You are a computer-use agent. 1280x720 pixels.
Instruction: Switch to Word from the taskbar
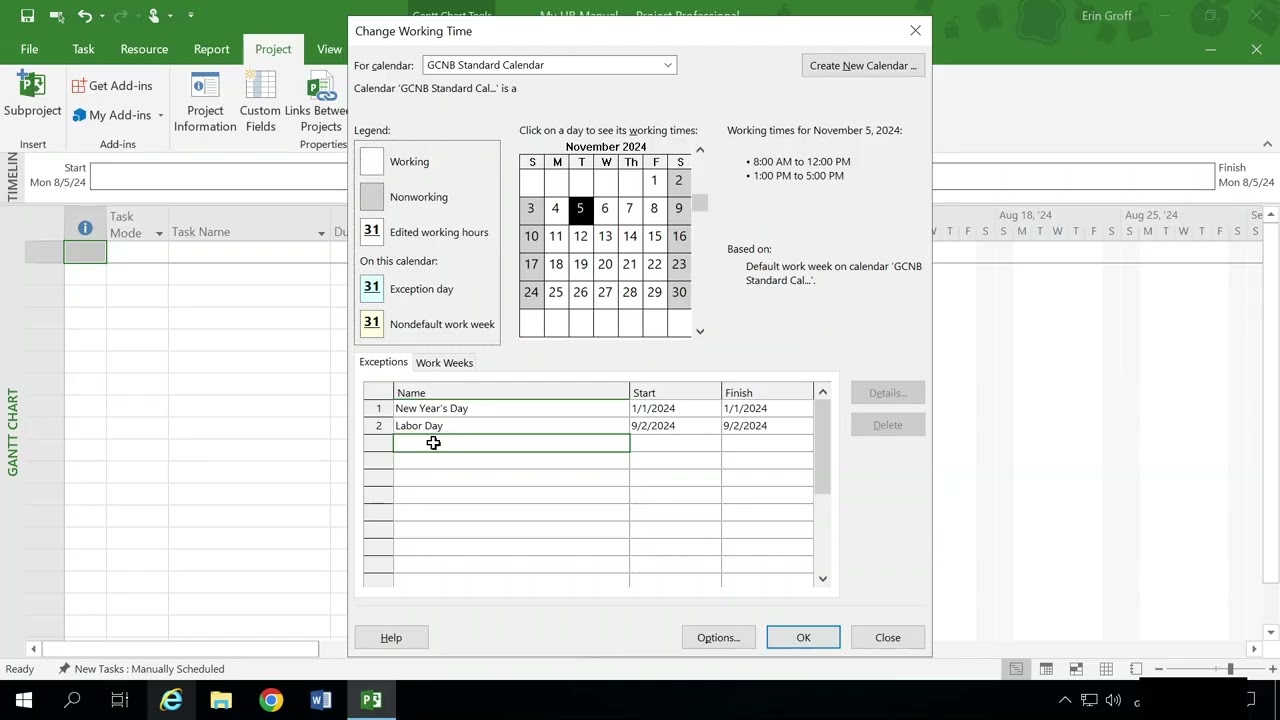point(321,700)
